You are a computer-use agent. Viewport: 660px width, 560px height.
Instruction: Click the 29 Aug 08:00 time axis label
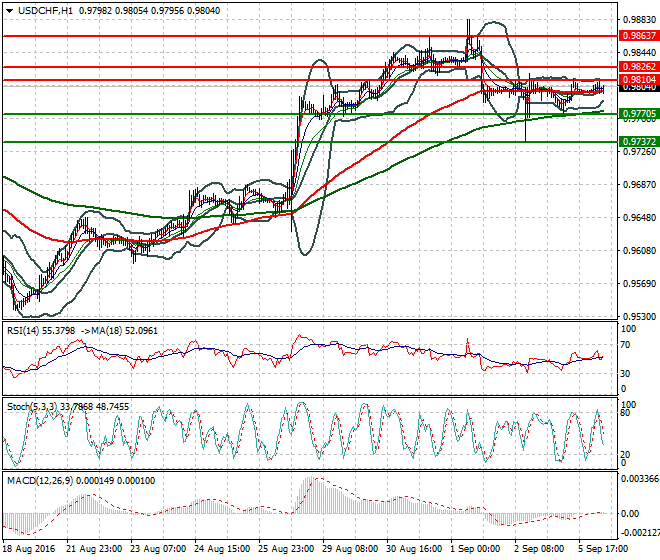[350, 549]
